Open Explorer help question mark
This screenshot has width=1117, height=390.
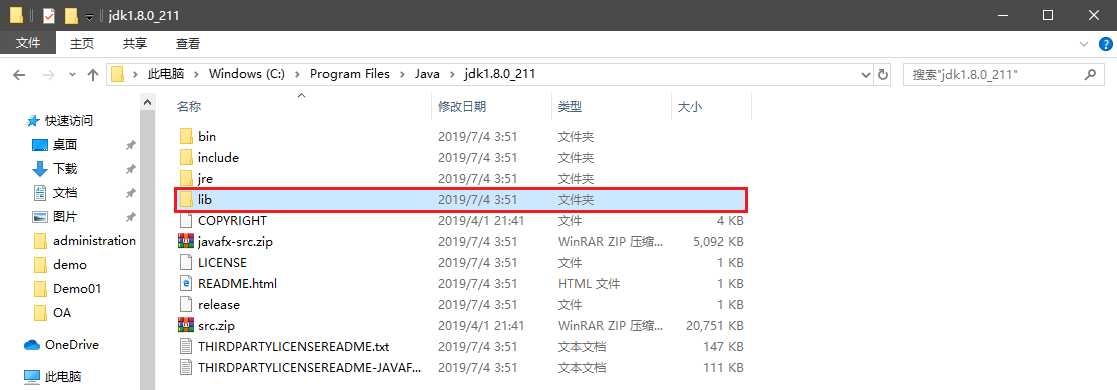tap(1105, 44)
